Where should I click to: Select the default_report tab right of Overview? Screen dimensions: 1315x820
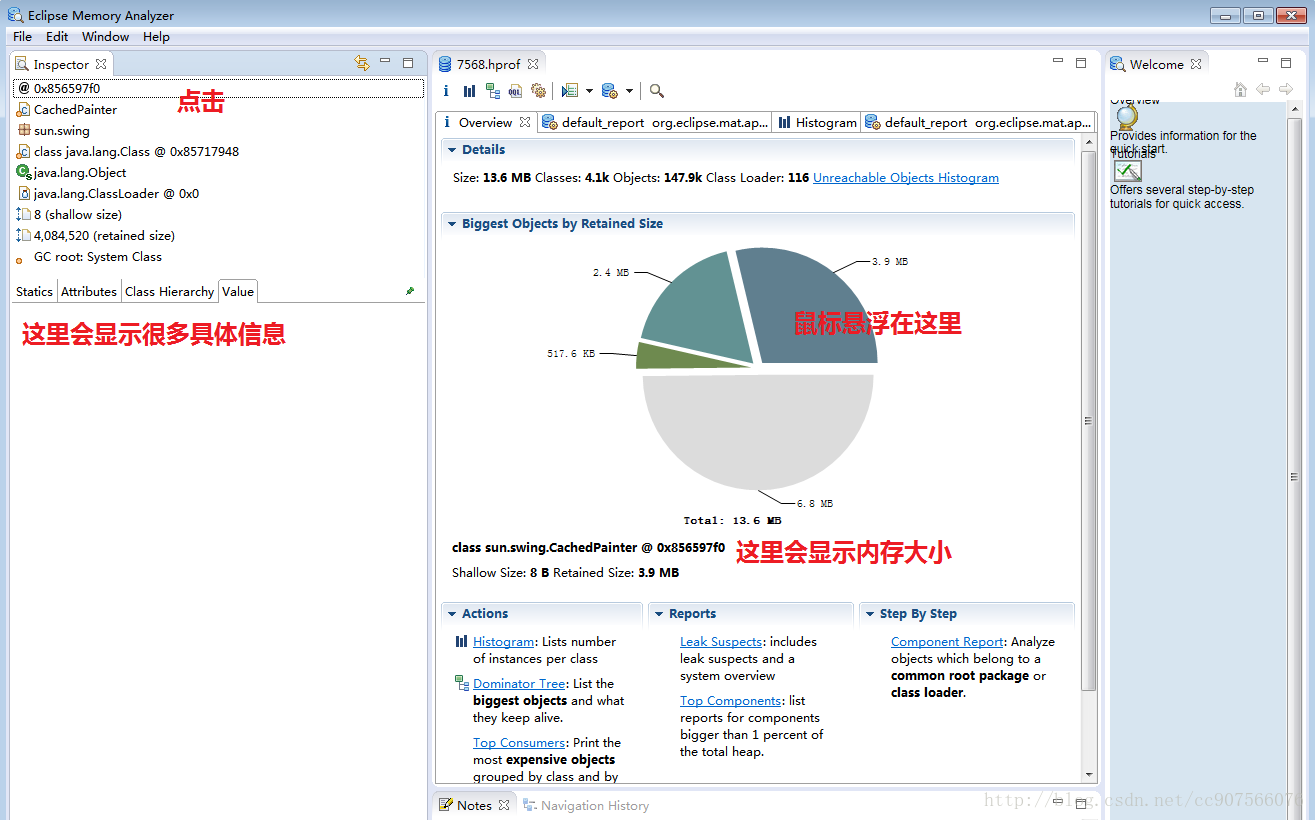[655, 122]
